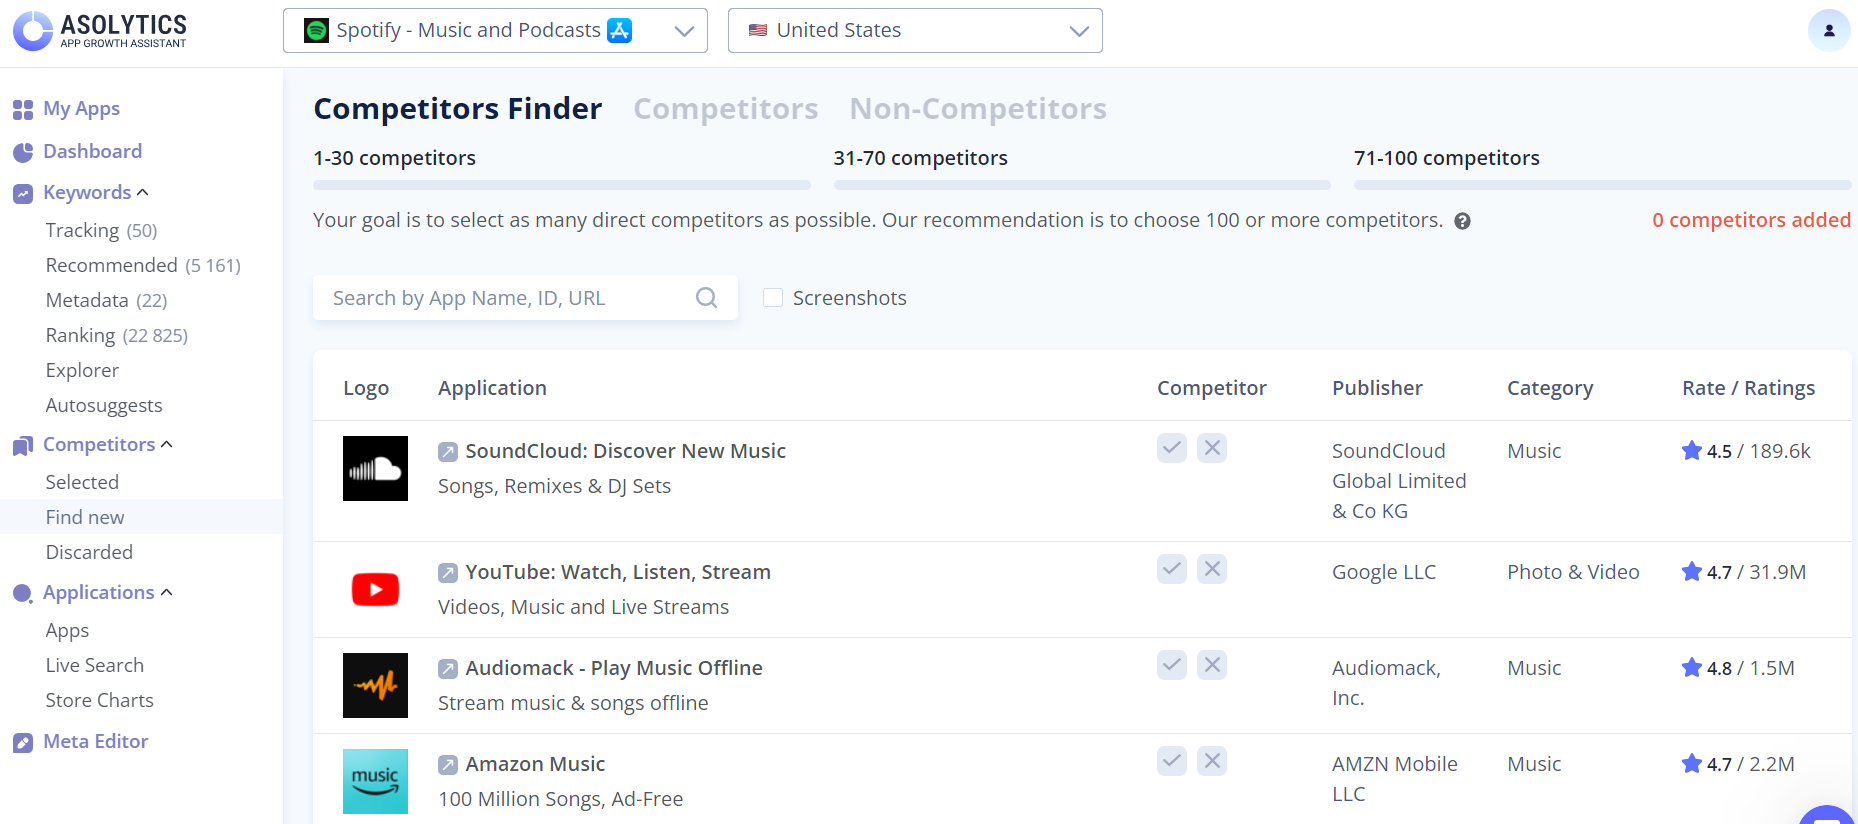Open SoundCloud external link icon
Image resolution: width=1858 pixels, height=824 pixels.
point(448,452)
